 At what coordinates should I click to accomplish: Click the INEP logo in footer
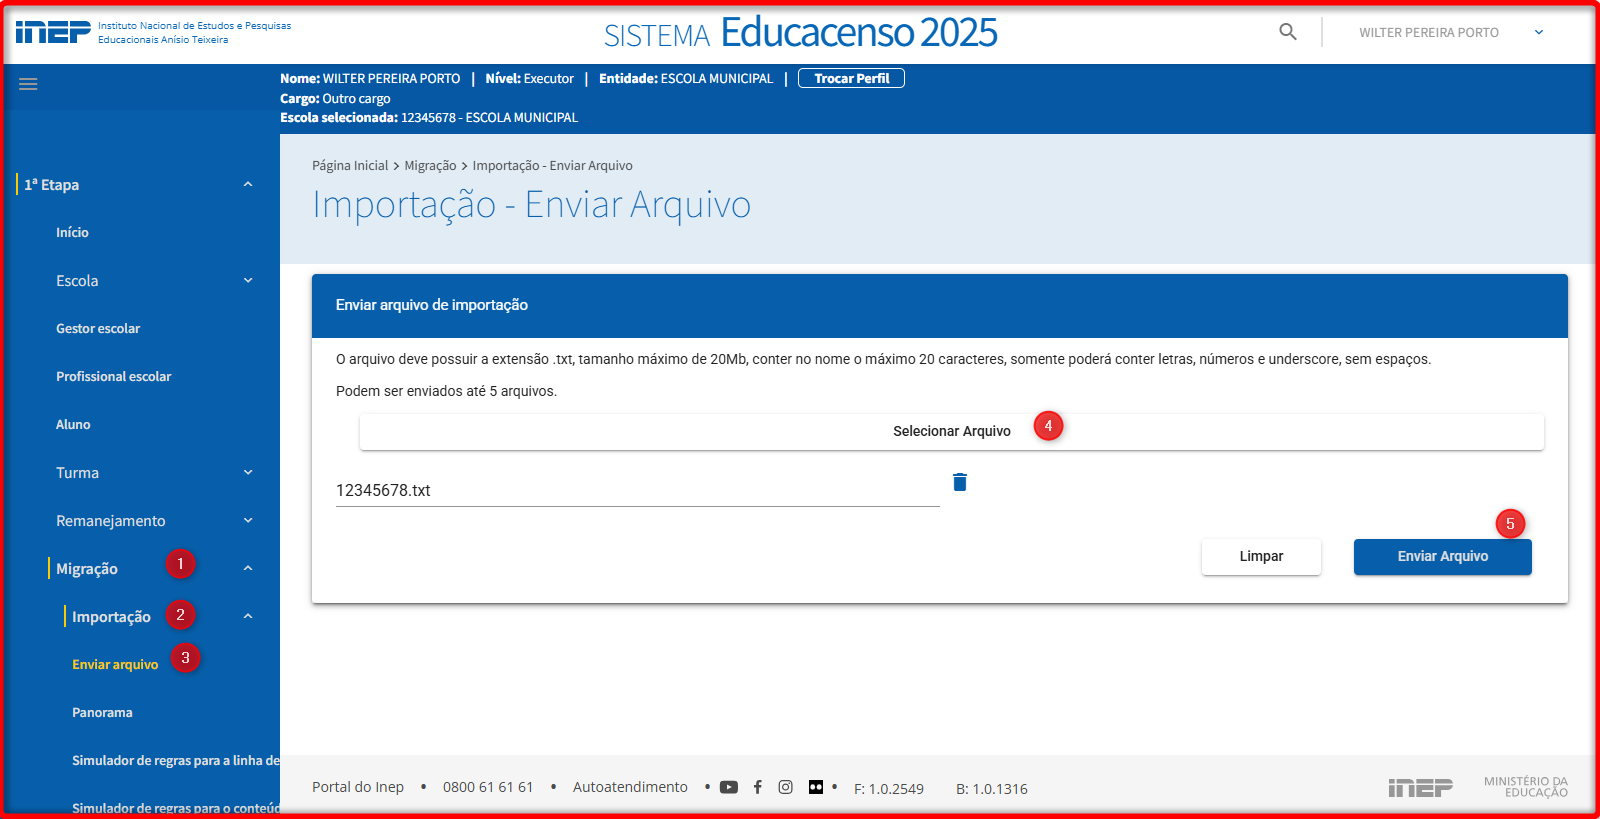click(1420, 788)
